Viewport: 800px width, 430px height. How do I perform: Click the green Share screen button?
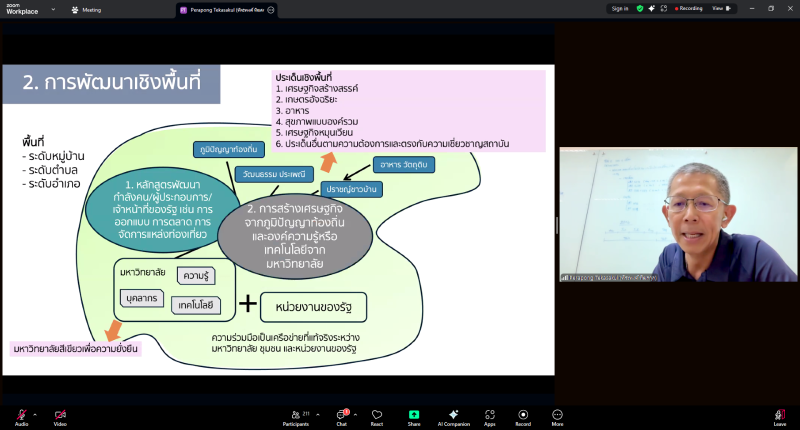coord(414,414)
